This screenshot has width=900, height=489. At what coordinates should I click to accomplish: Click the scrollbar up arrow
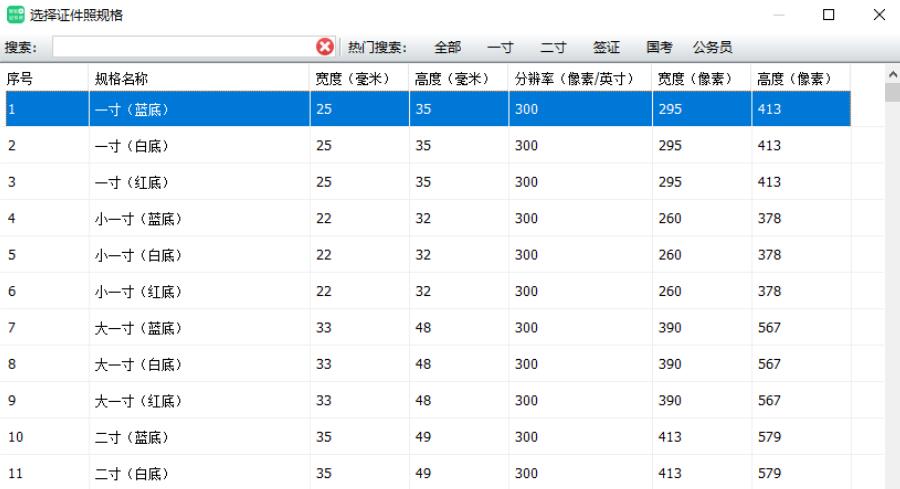(x=893, y=74)
